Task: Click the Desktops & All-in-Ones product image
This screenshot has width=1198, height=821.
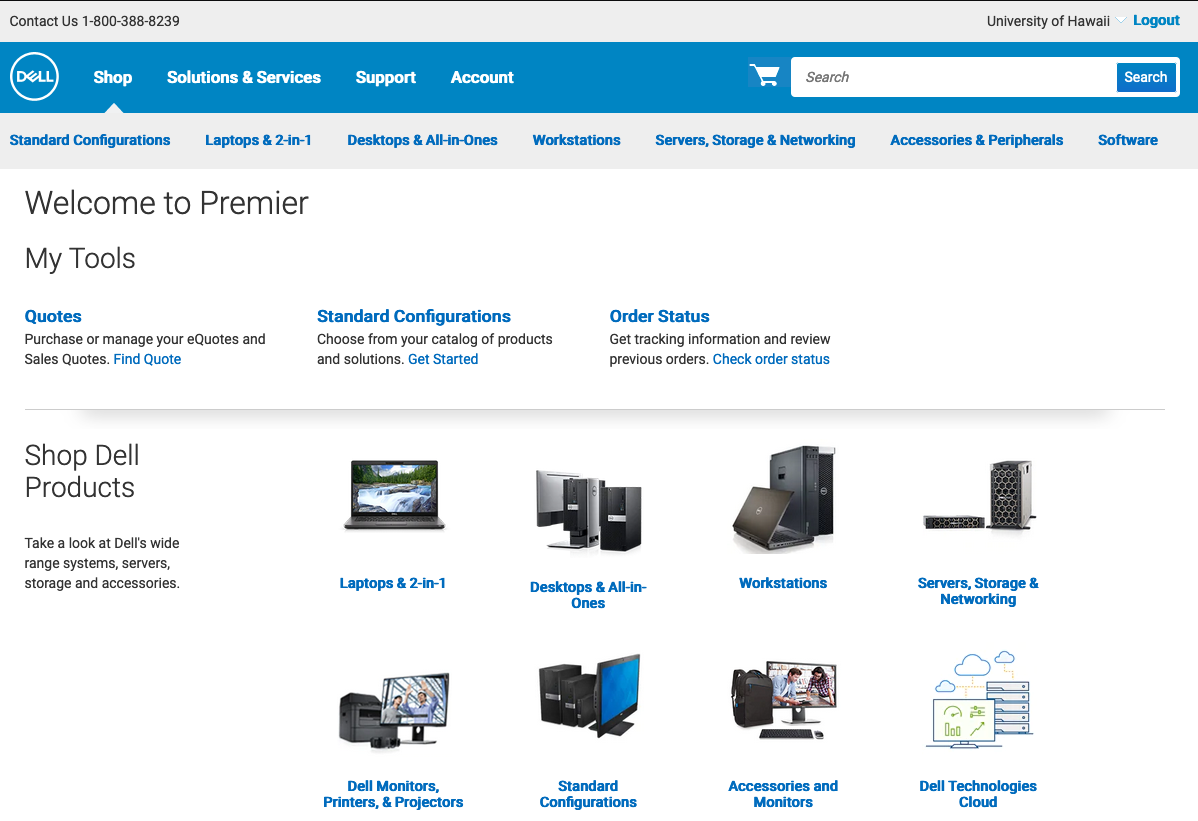Action: coord(588,510)
